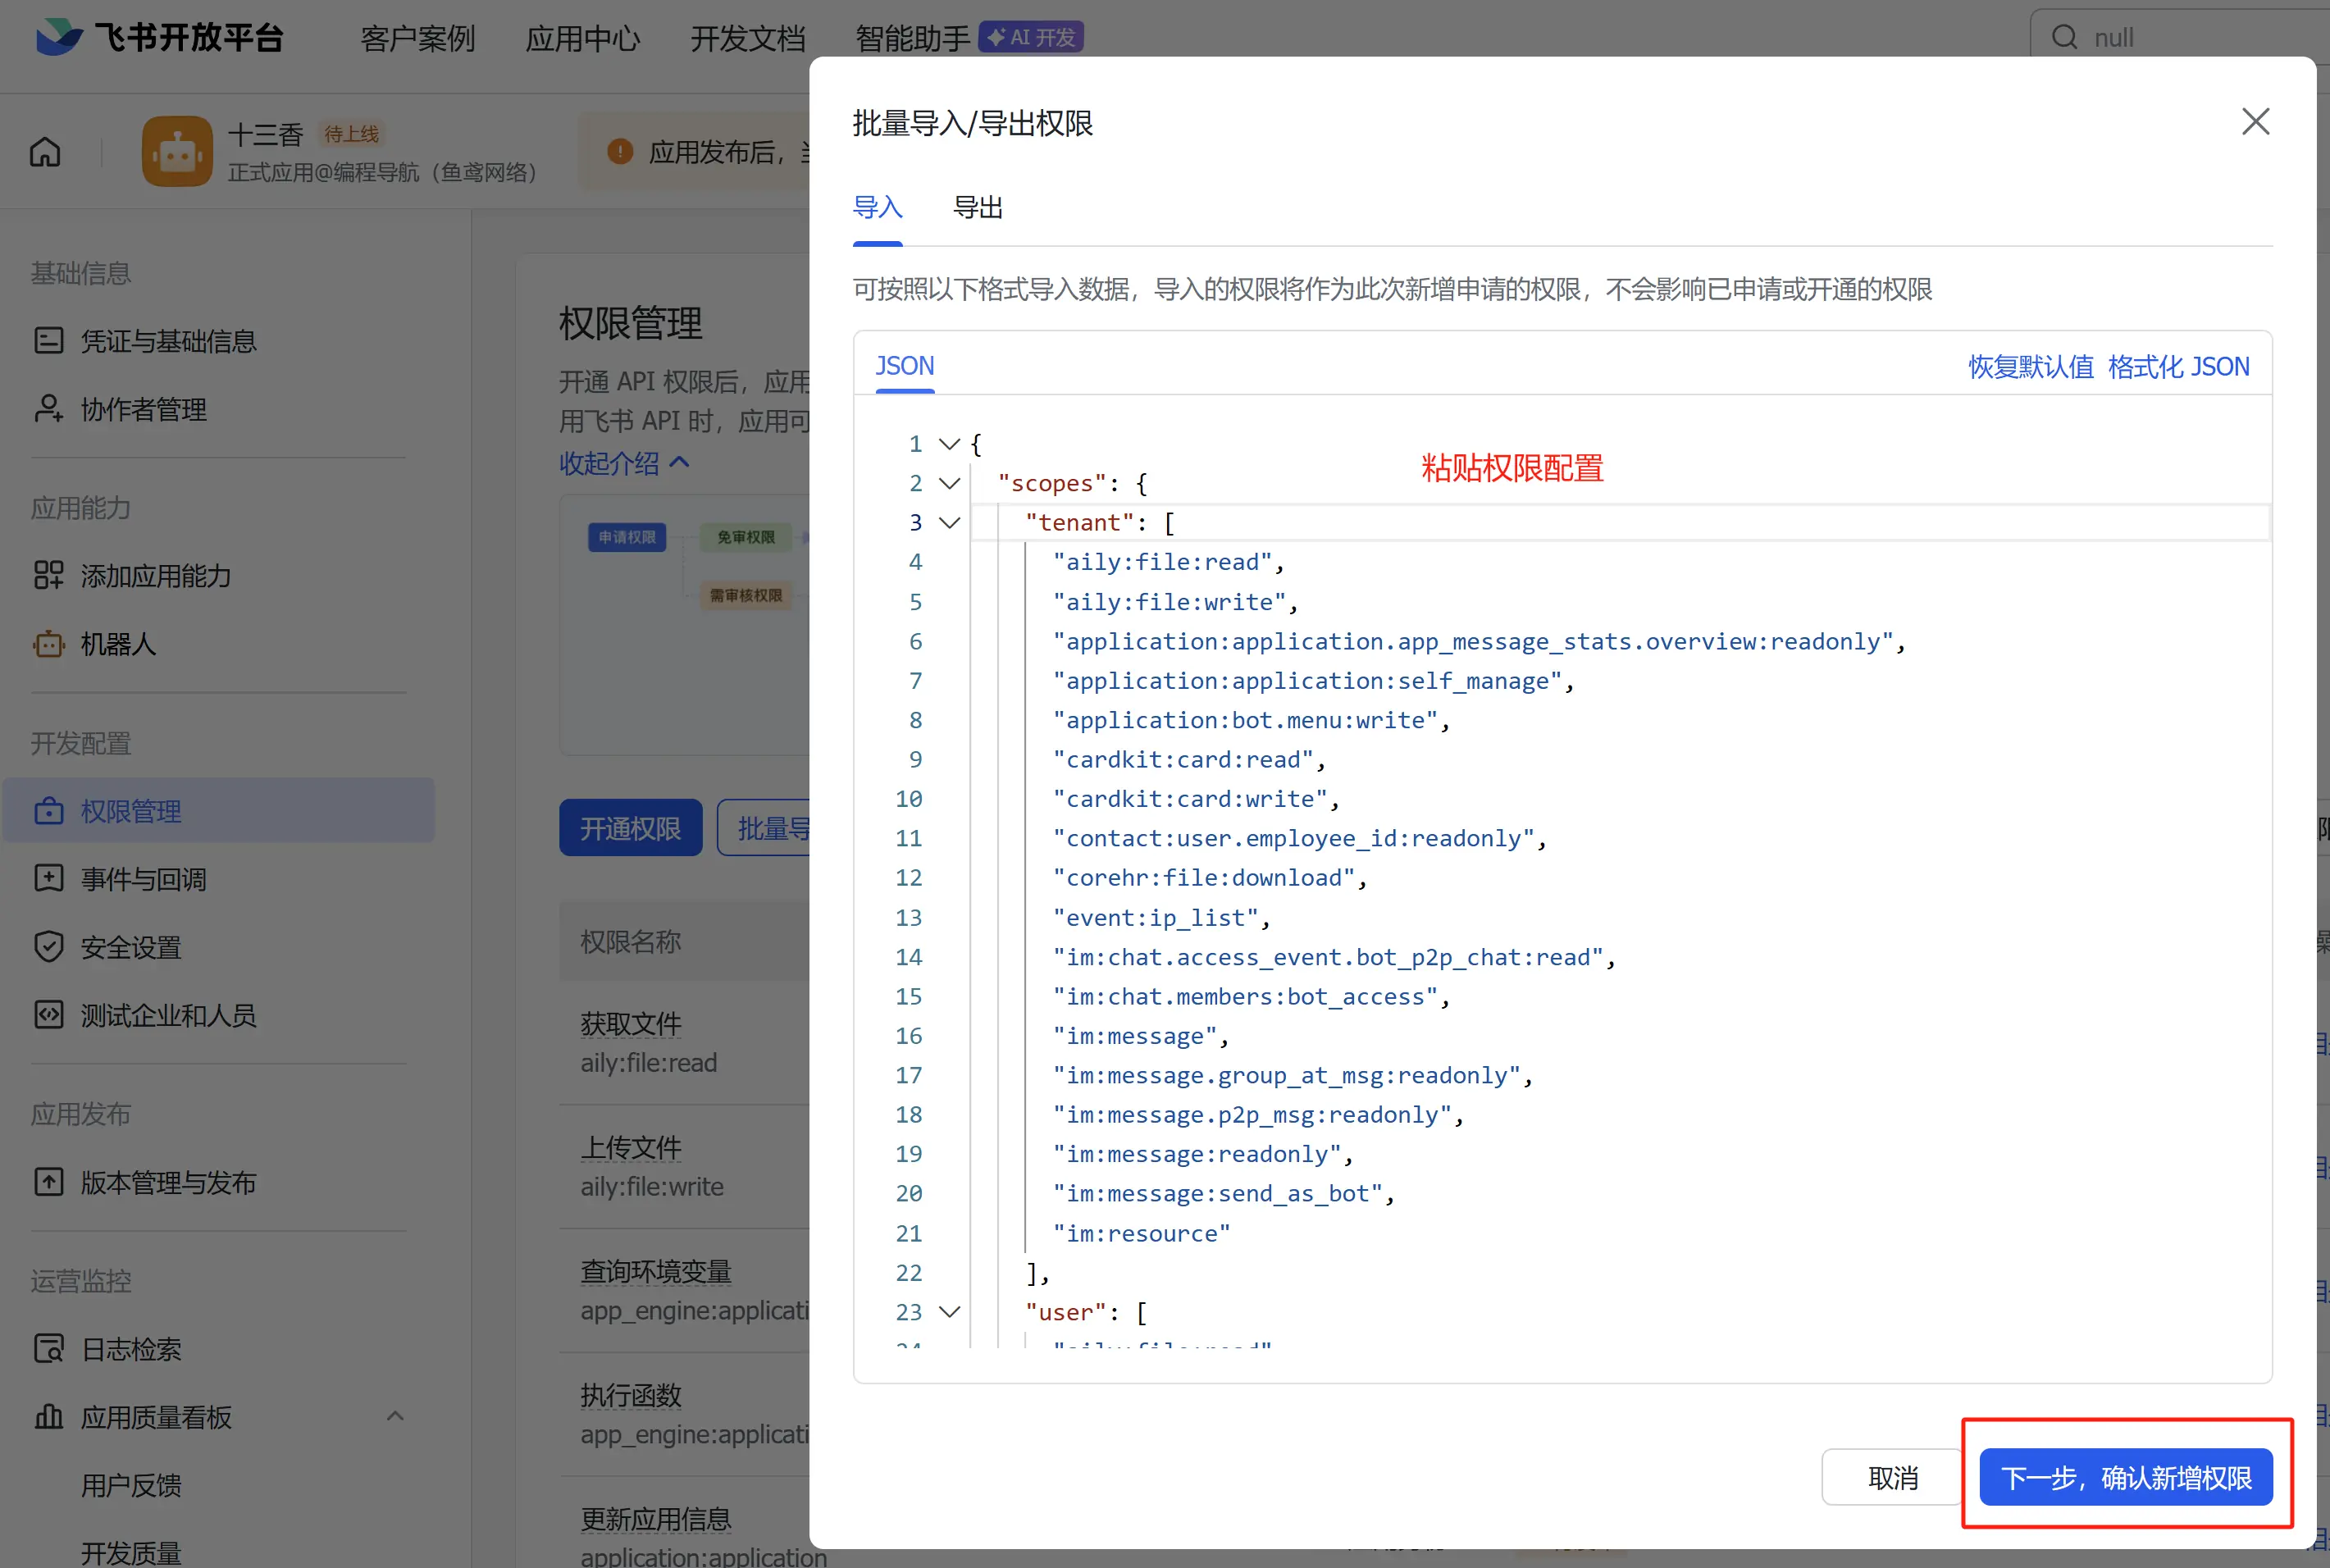Click the 安全设置 shield icon

(48, 946)
